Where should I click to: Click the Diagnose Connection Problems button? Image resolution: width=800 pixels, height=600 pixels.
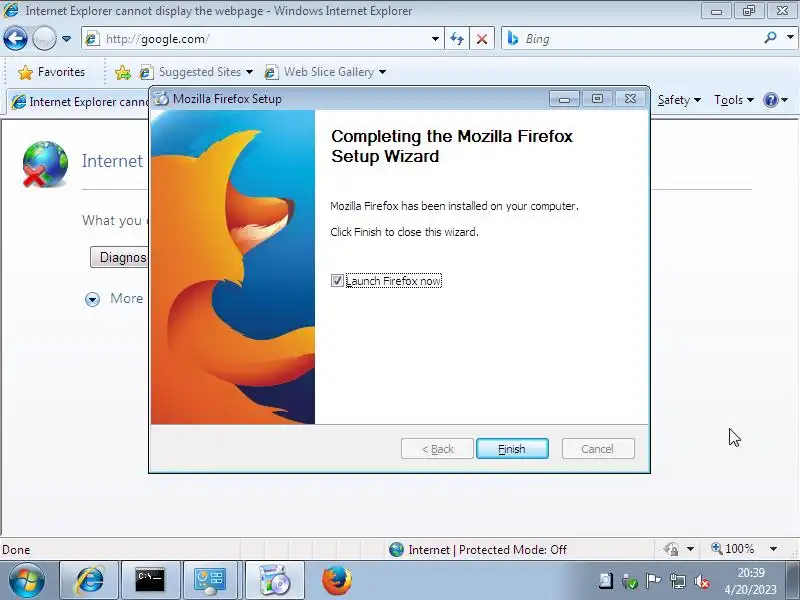click(119, 257)
